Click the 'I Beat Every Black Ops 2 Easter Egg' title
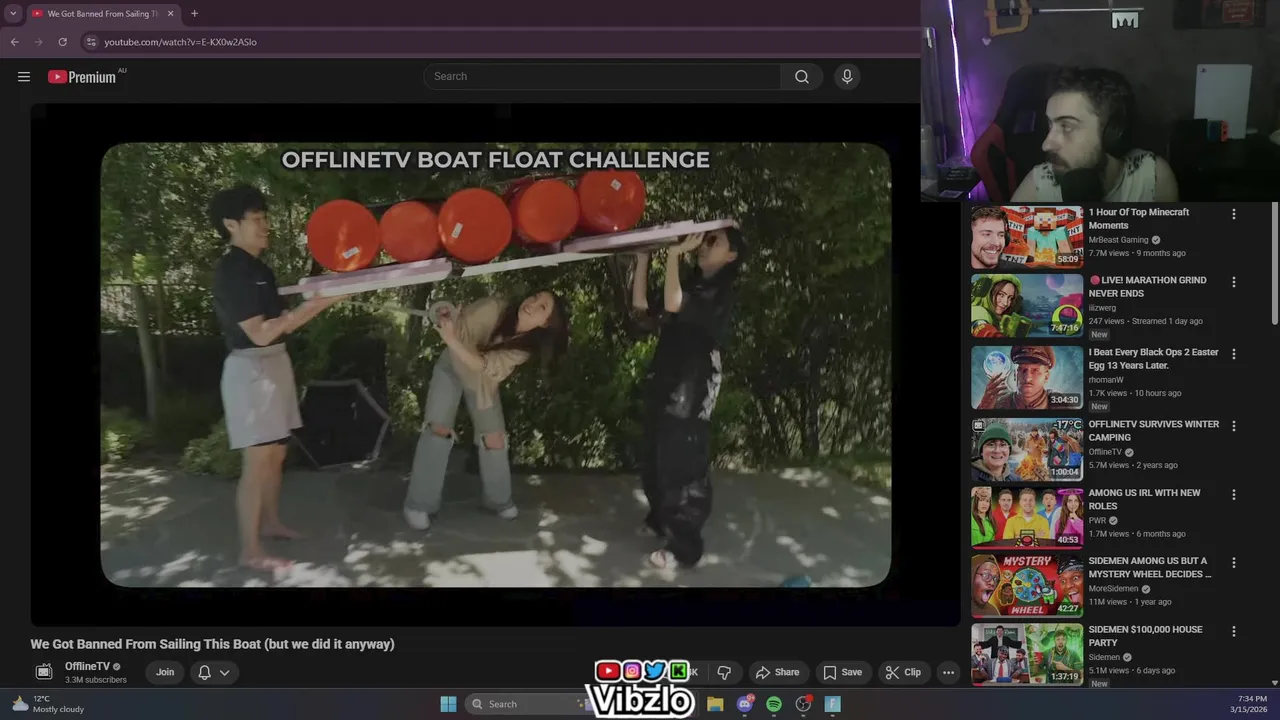Image resolution: width=1280 pixels, height=720 pixels. (1154, 359)
